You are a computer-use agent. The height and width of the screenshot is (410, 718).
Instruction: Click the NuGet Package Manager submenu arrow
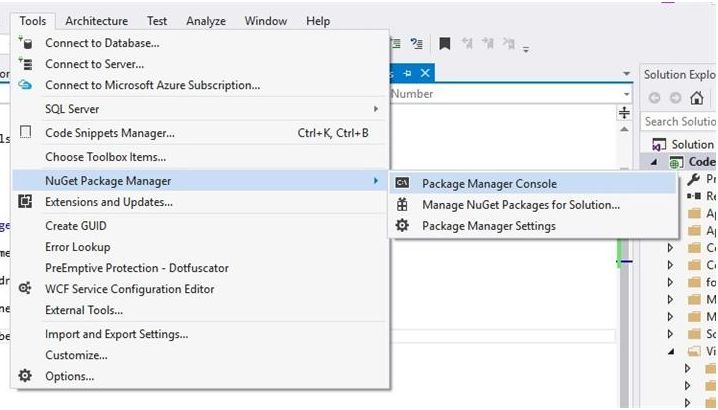tap(375, 180)
